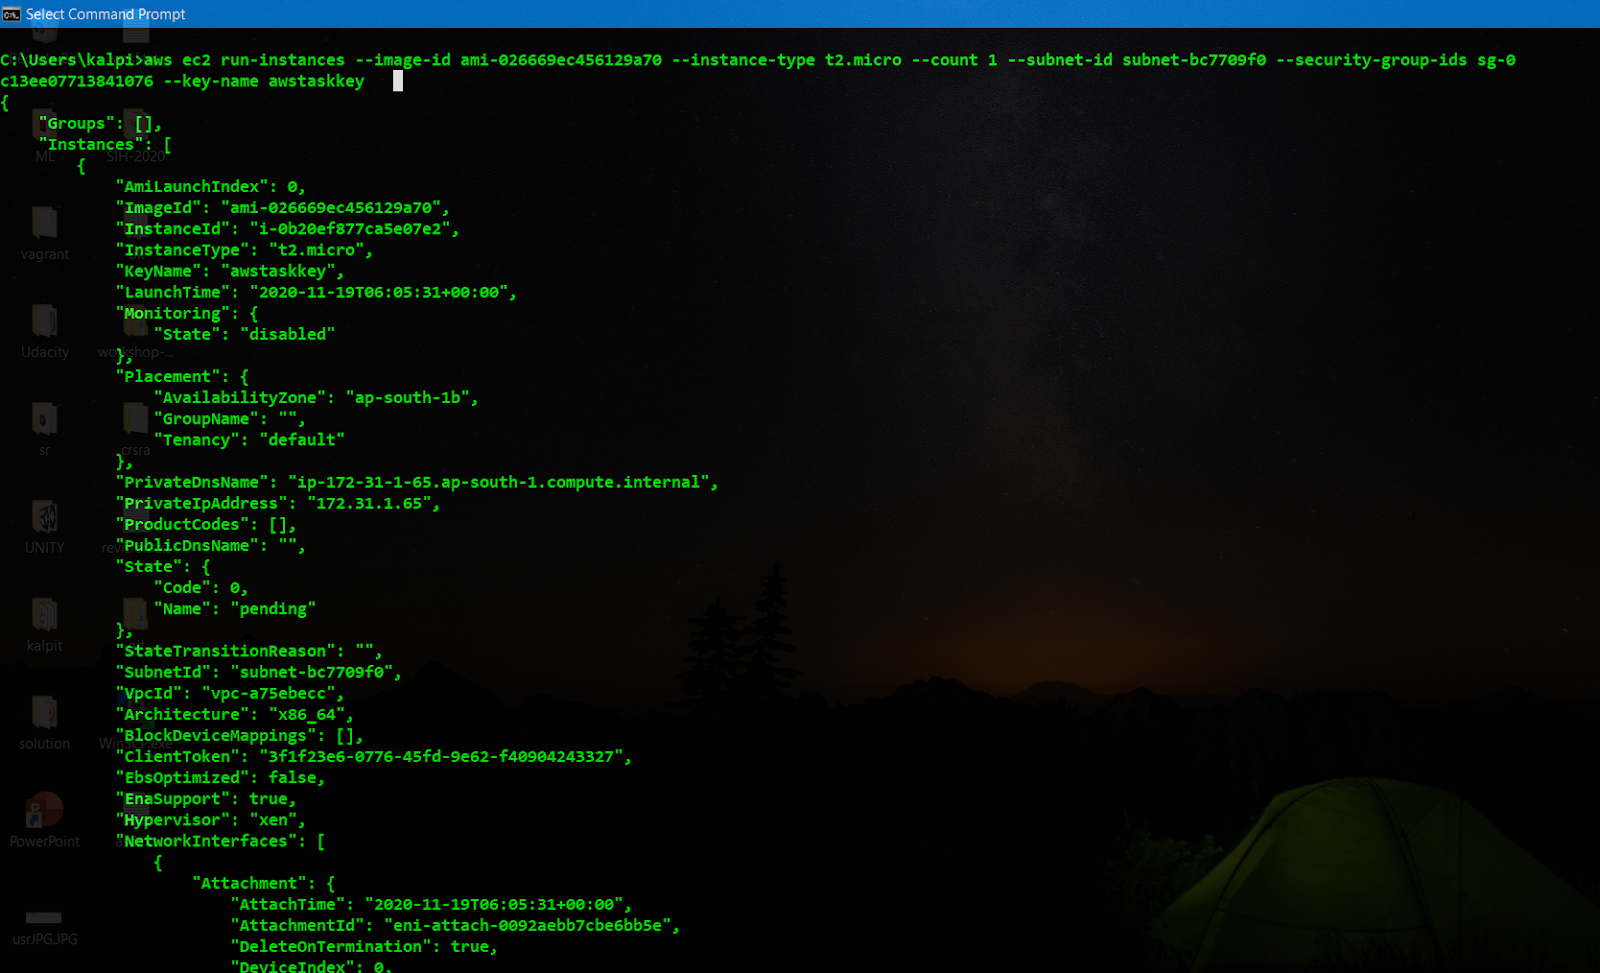This screenshot has width=1600, height=973.
Task: Click the State "Code": 0 line
Action: pyautogui.click(x=201, y=587)
